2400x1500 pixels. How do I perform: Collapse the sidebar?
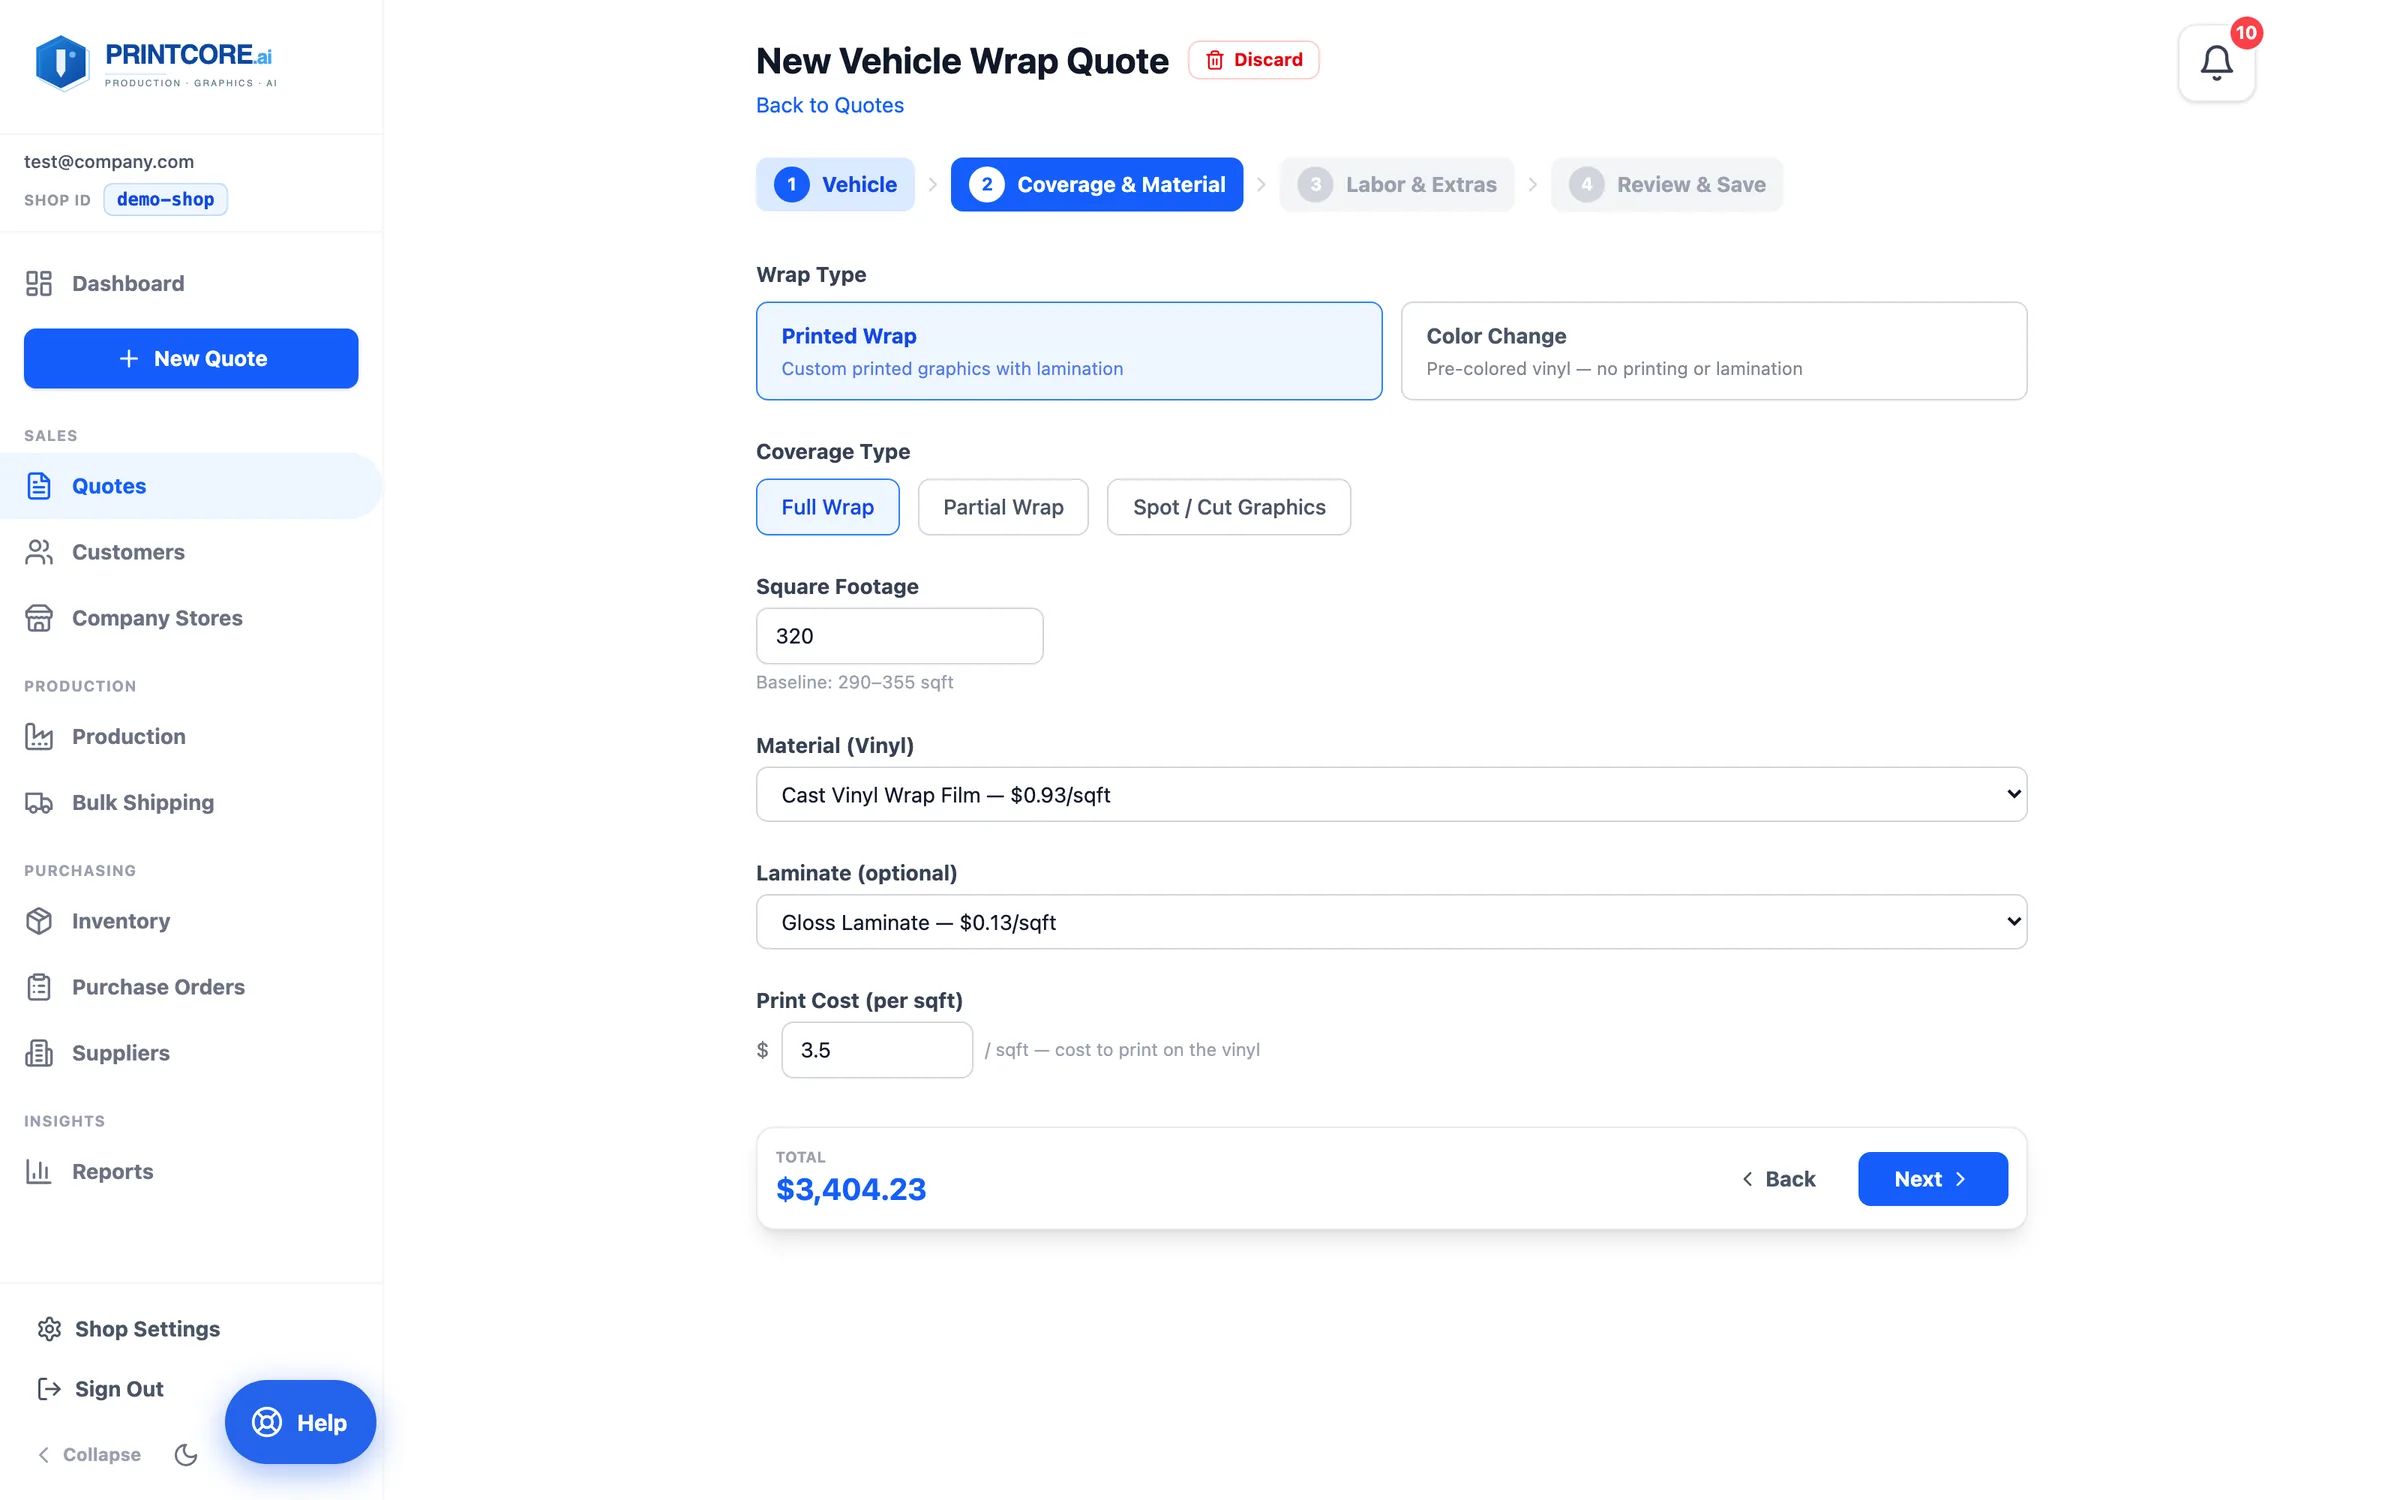[89, 1454]
